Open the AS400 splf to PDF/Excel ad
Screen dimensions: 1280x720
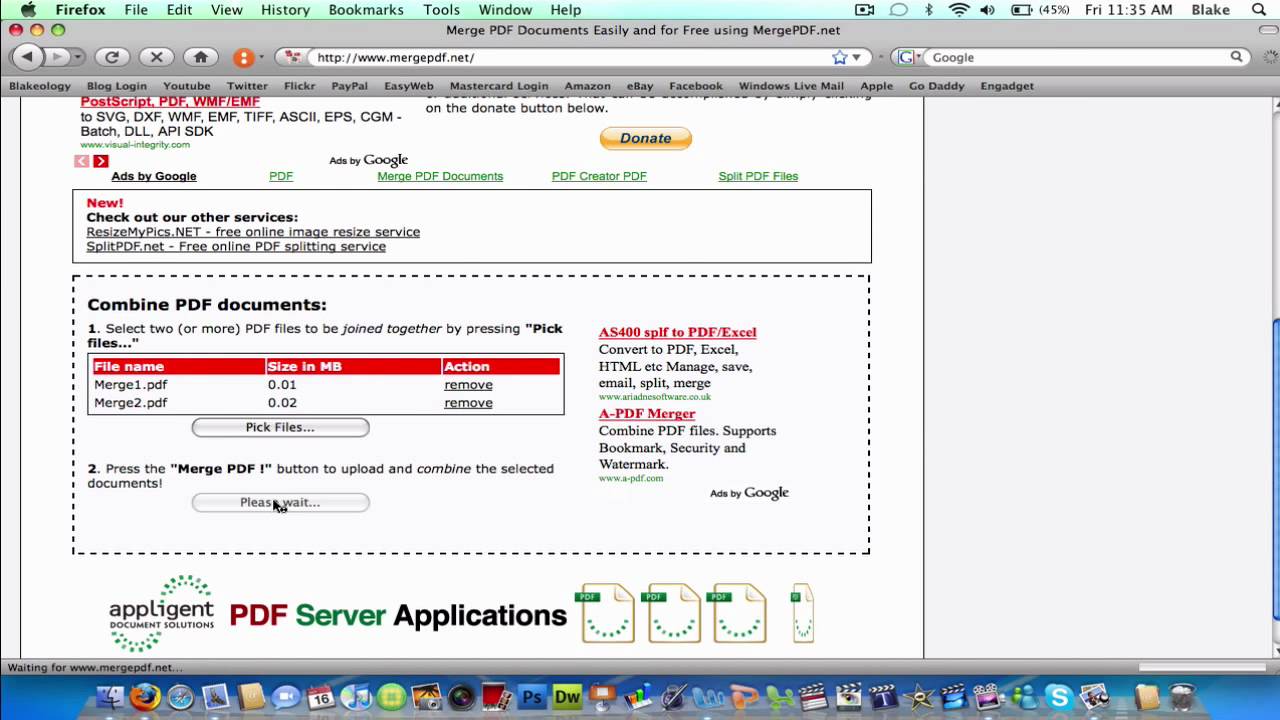[677, 332]
